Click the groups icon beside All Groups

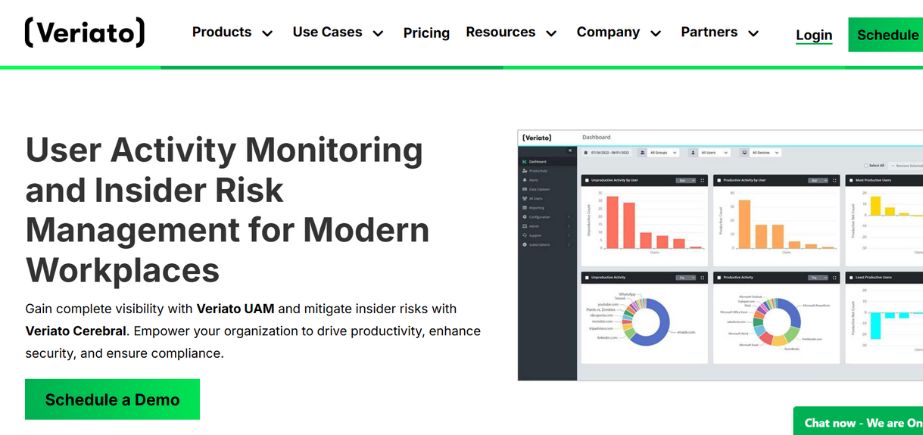point(642,152)
